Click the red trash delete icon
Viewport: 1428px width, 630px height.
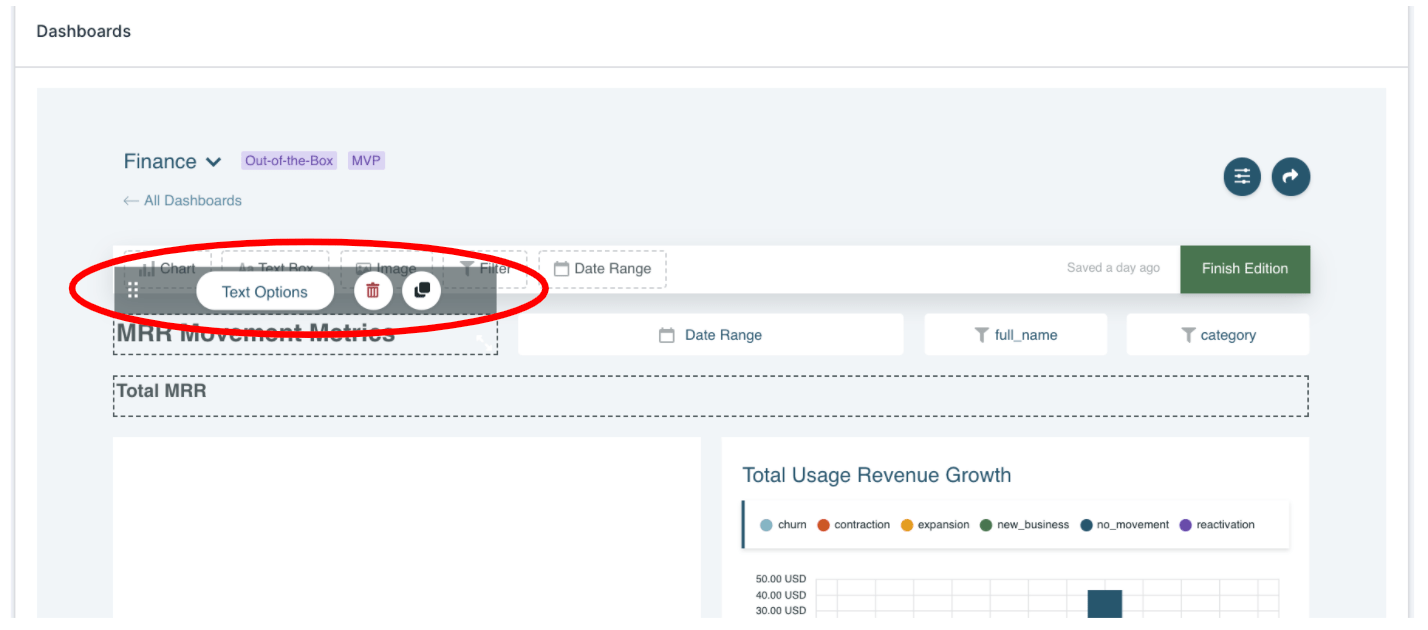click(x=373, y=291)
